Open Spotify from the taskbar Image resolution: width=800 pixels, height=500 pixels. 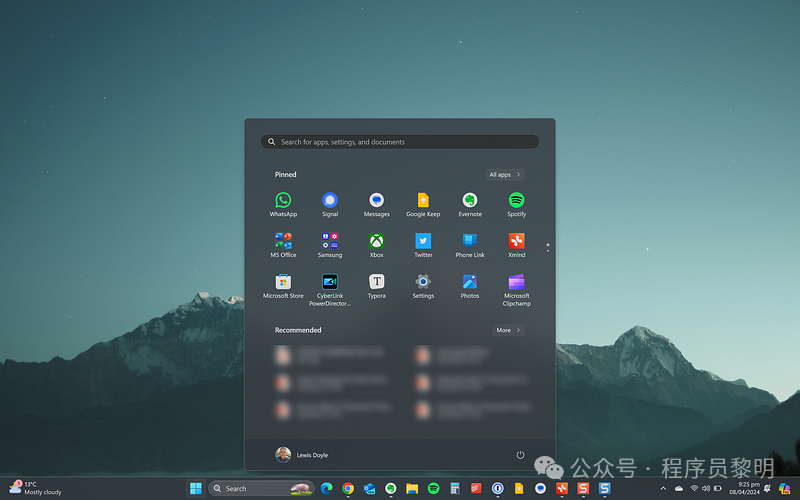[x=434, y=488]
